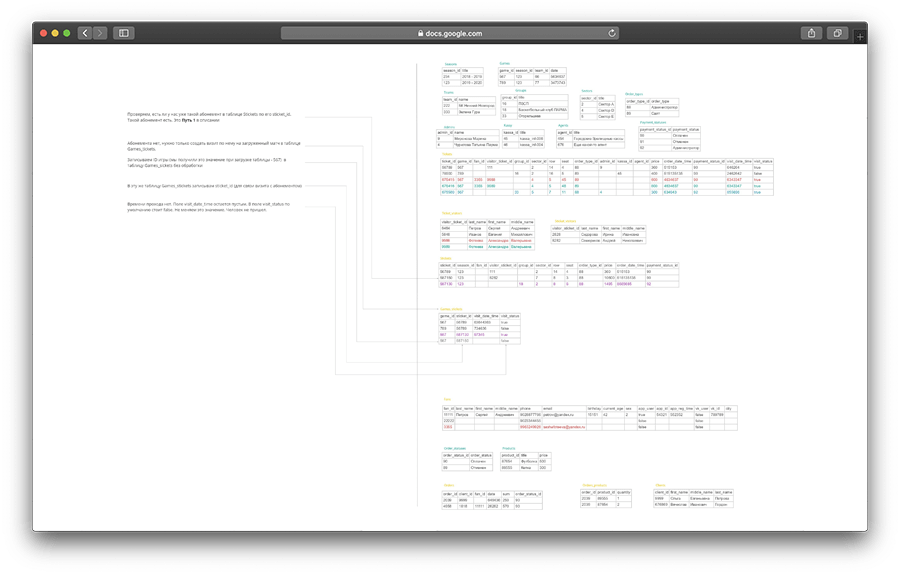This screenshot has height=574, width=900.
Task: Click the Tickets table title
Action: [446, 154]
